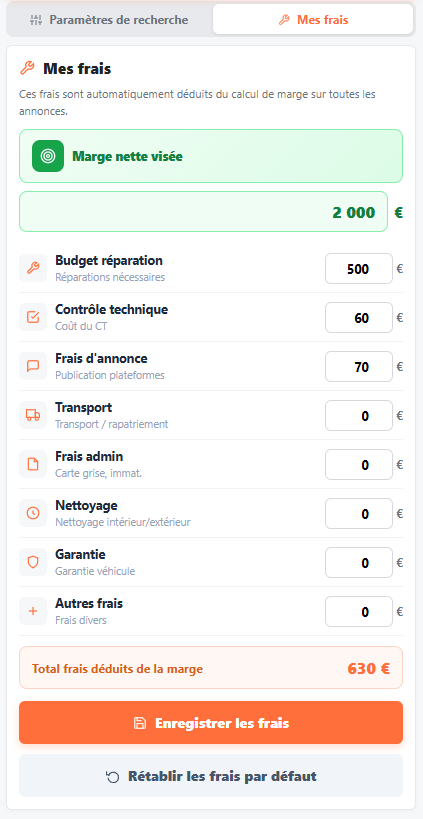Click the truck icon beside Transport

tap(33, 415)
